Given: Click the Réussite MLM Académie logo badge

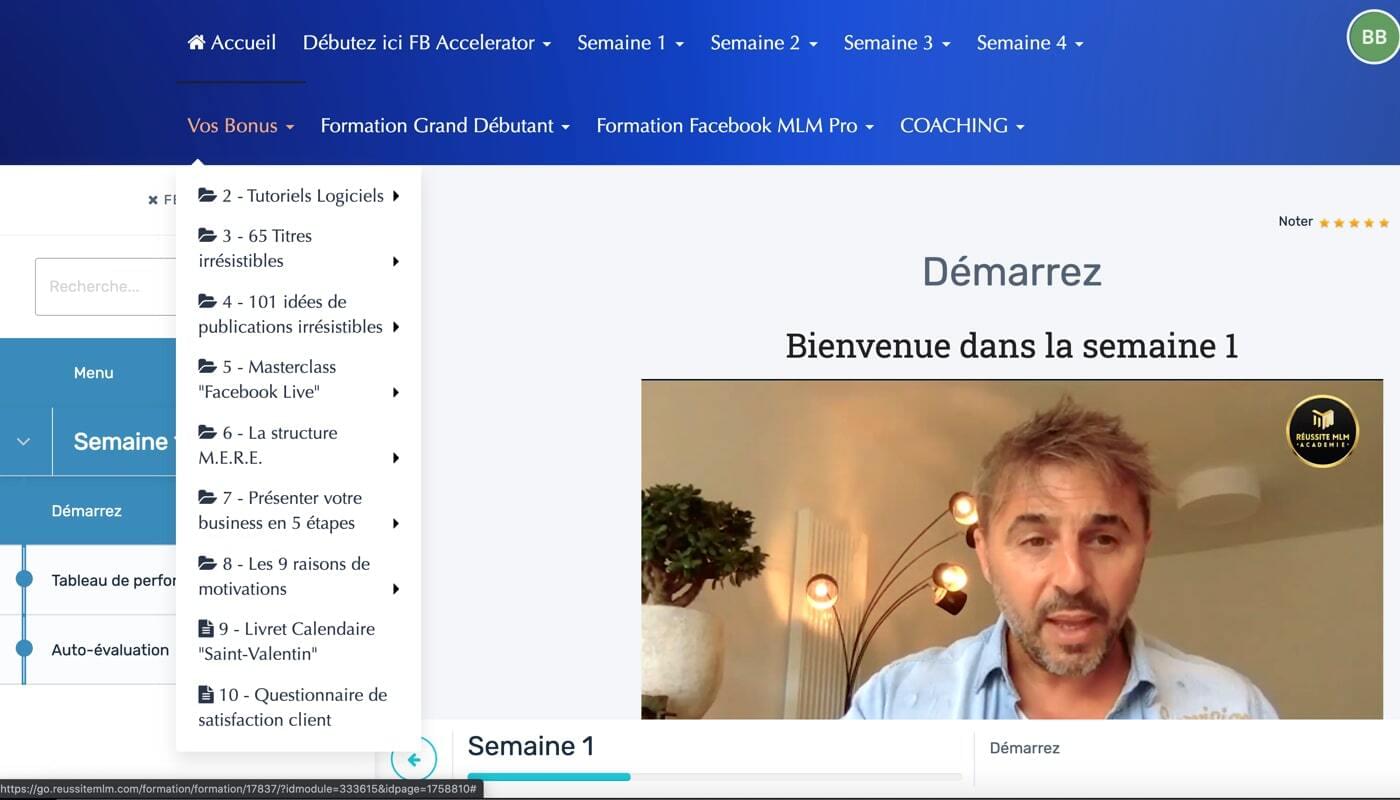Looking at the screenshot, I should 1322,431.
